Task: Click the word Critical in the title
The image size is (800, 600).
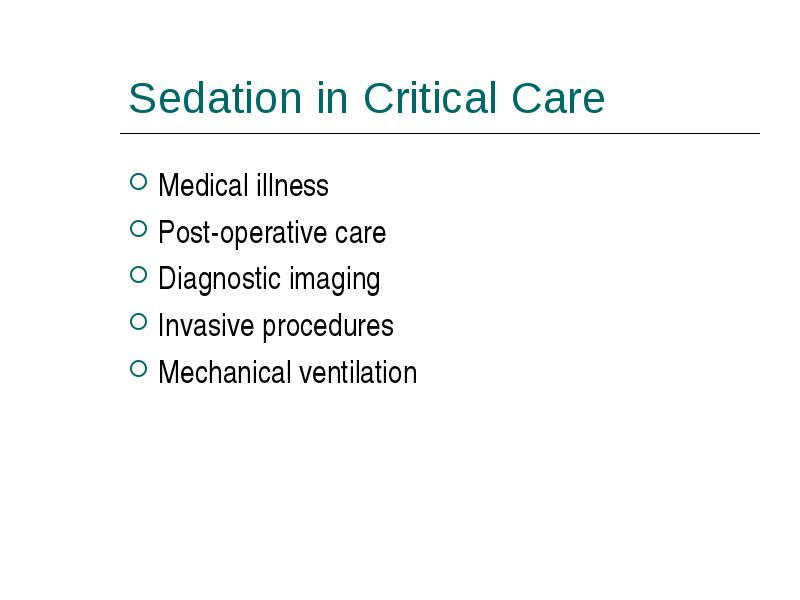Action: 430,97
